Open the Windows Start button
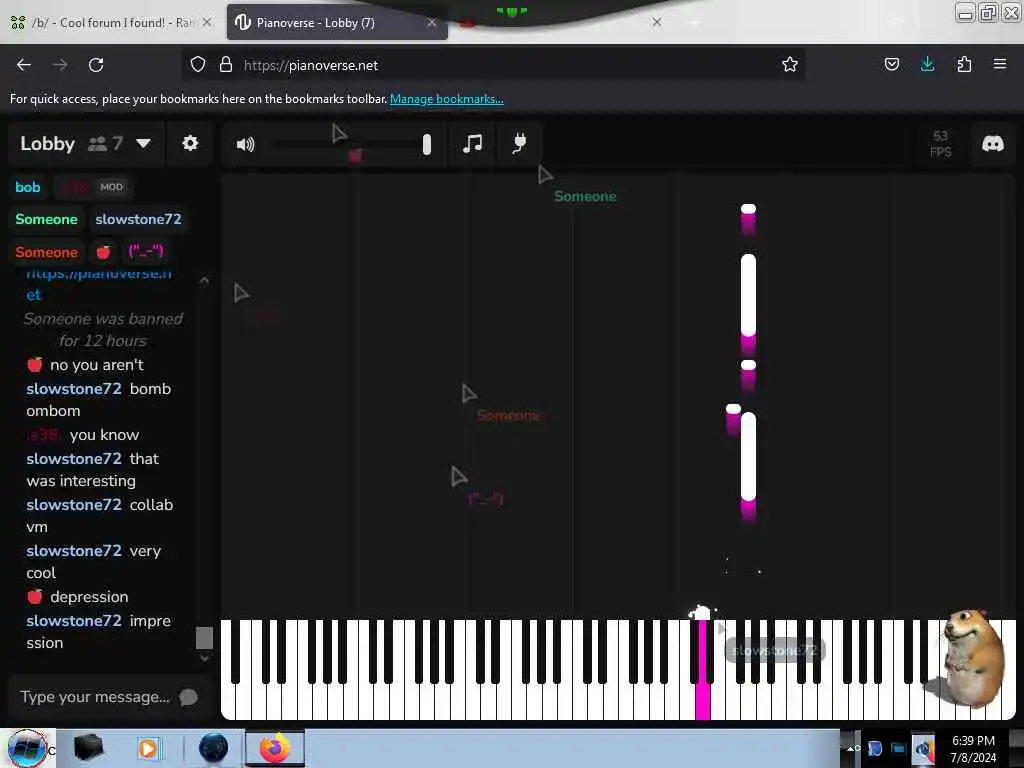Viewport: 1024px width, 768px height. pyautogui.click(x=27, y=748)
